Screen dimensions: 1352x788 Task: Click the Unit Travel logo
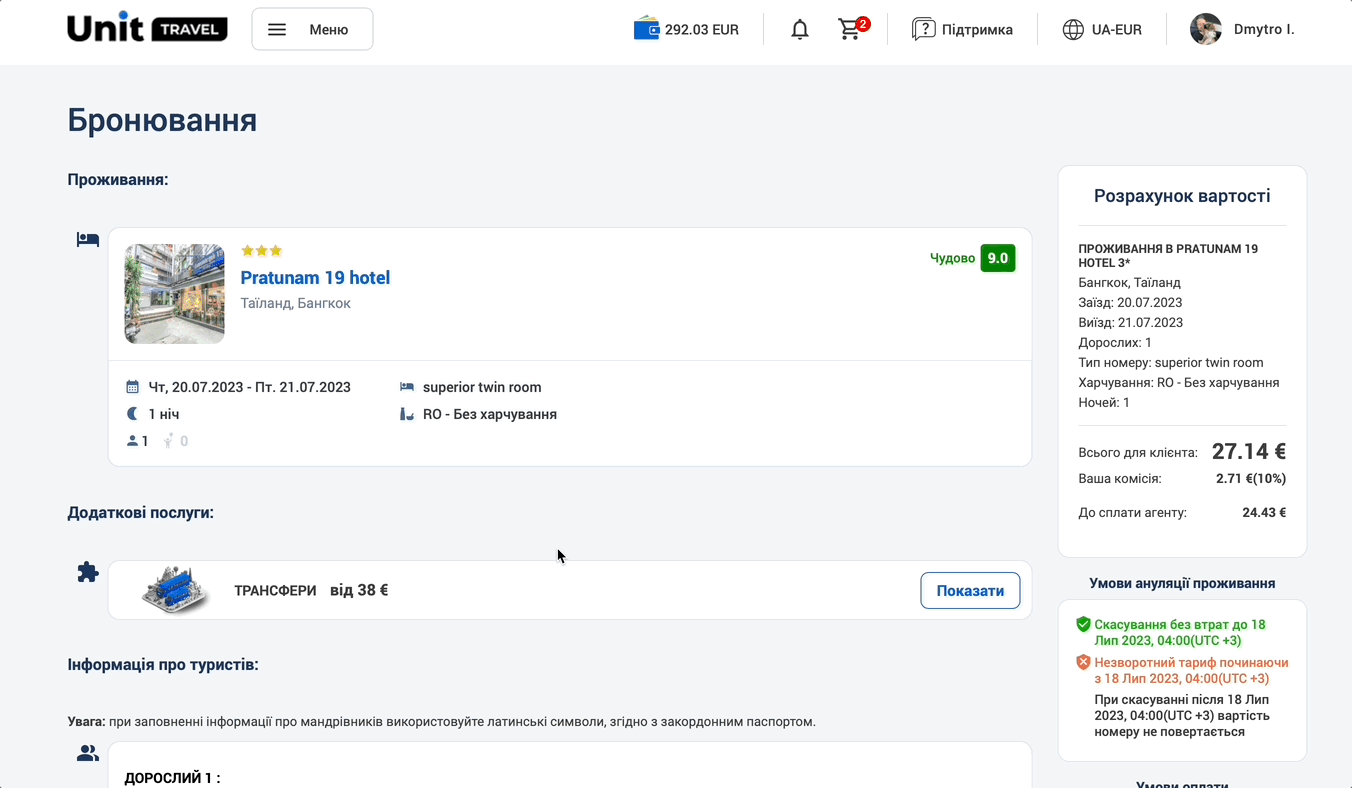coord(147,29)
